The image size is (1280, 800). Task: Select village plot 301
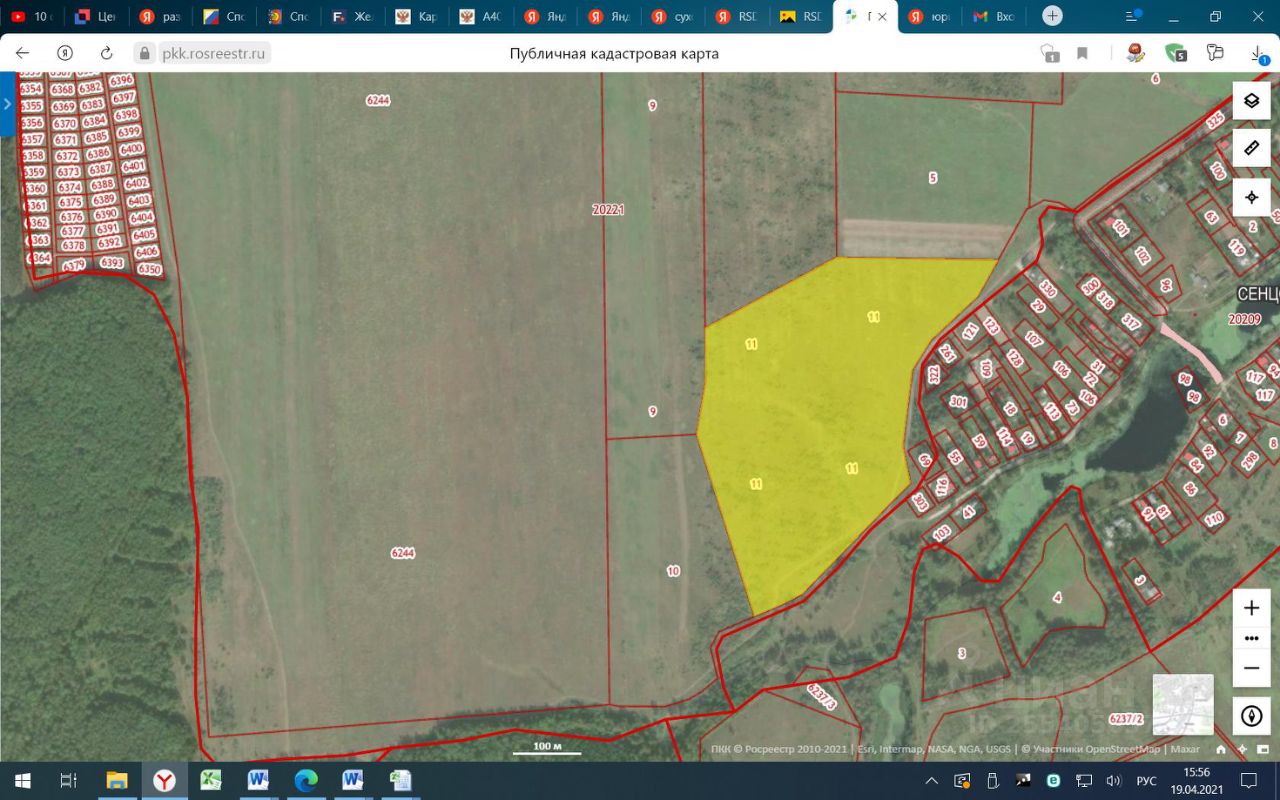(958, 402)
